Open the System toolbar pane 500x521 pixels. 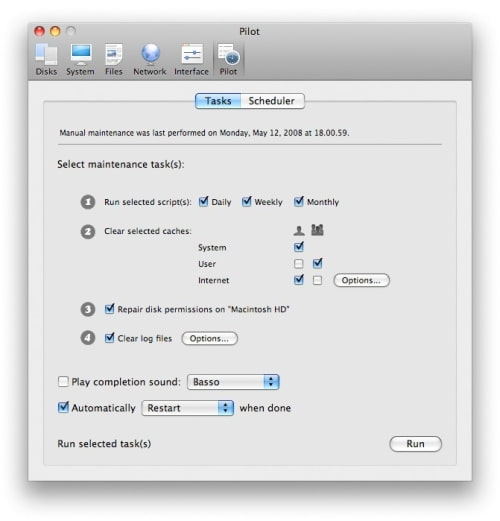[x=80, y=60]
